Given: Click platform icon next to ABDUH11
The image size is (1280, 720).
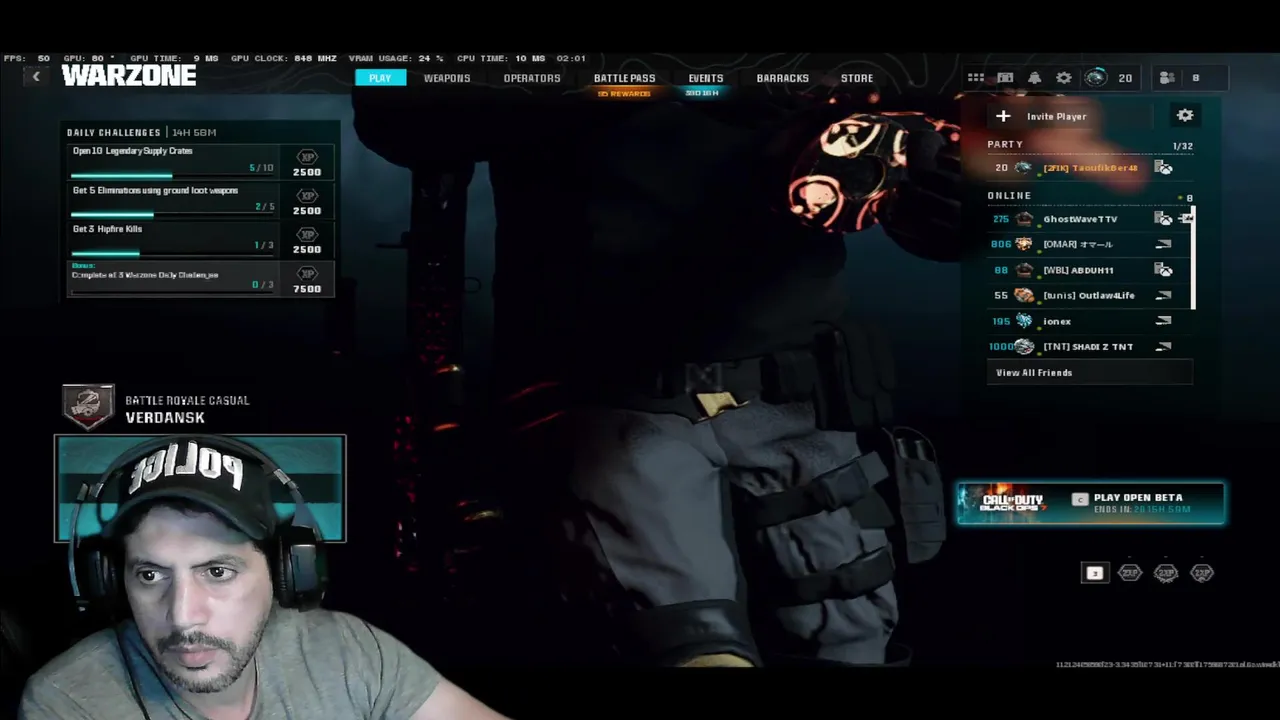Looking at the screenshot, I should click(1163, 270).
